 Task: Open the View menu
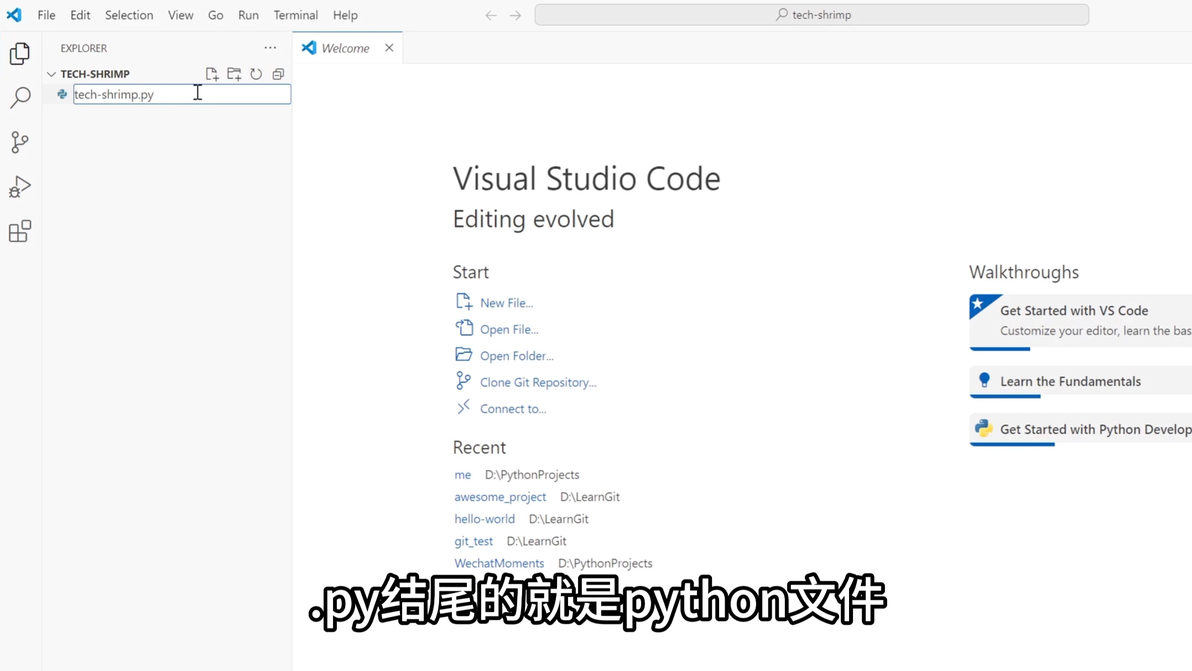point(181,15)
